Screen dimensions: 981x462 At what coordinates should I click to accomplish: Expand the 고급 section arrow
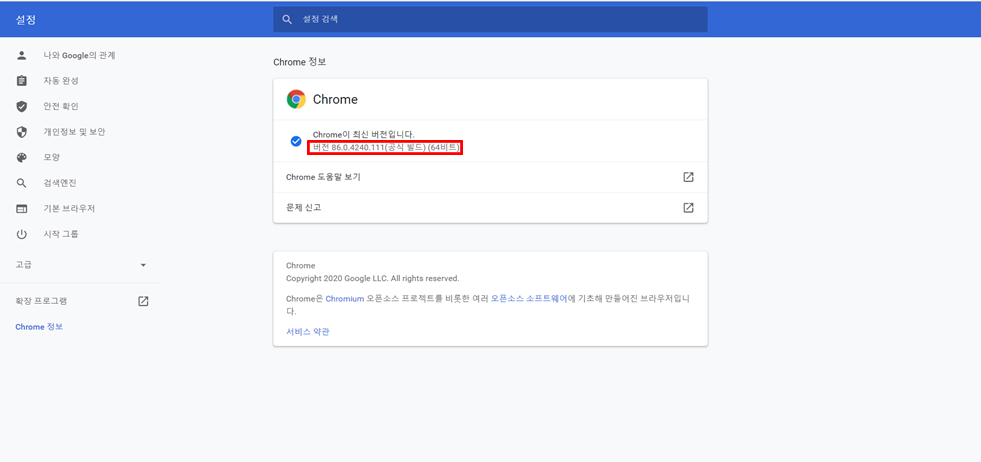pyautogui.click(x=143, y=265)
